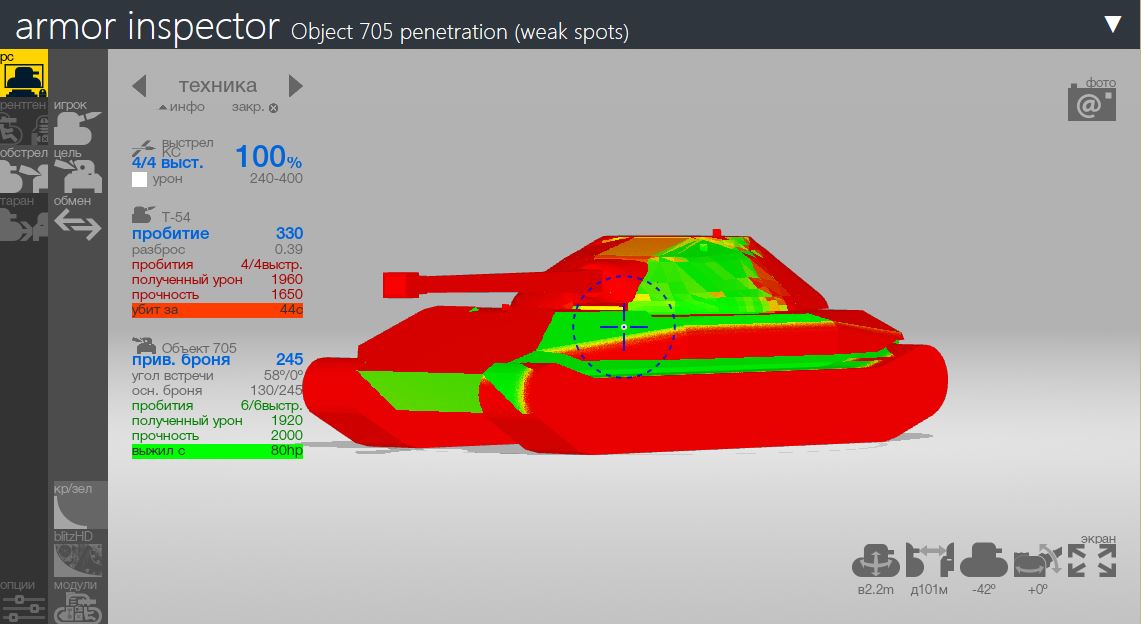Image resolution: width=1141 pixels, height=624 pixels.
Task: Click the выжил с 80hp green bar
Action: click(217, 451)
